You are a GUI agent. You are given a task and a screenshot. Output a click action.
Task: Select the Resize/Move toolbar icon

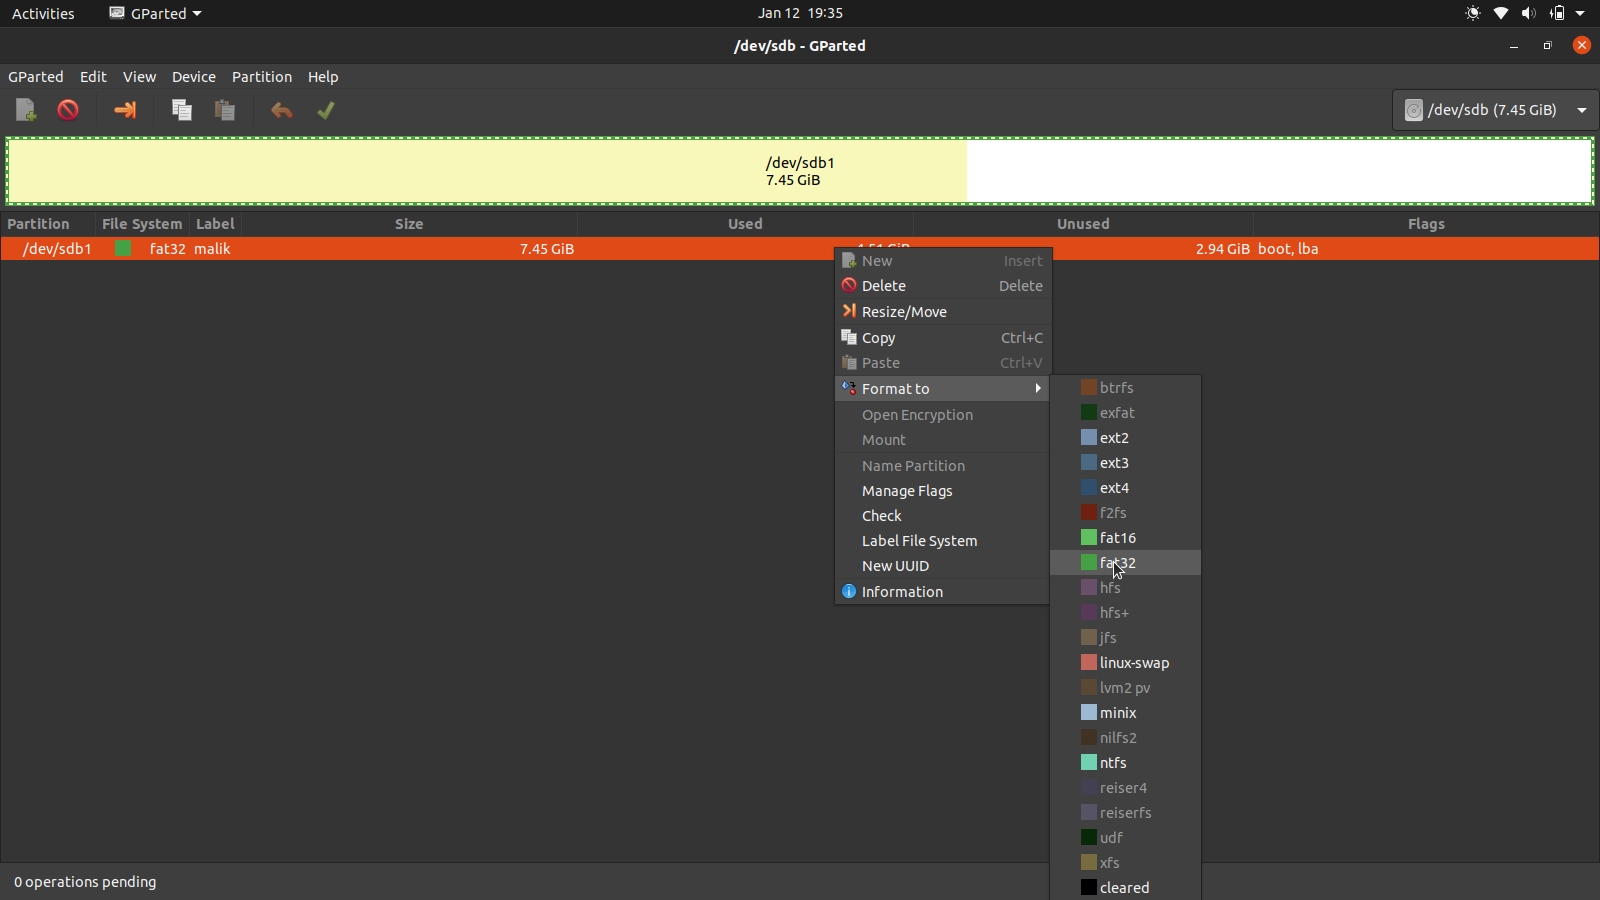tap(124, 110)
